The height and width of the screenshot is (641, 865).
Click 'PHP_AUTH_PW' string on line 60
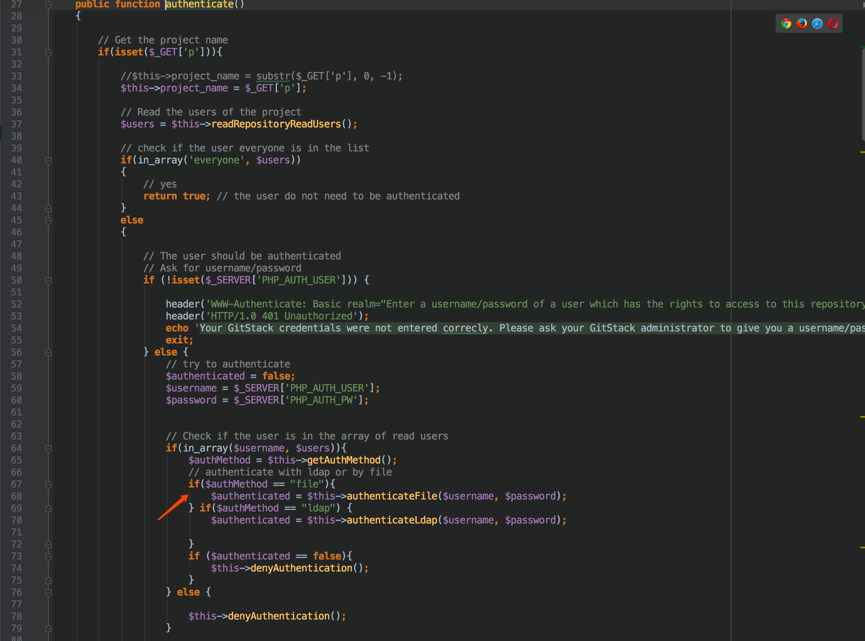[x=322, y=400]
